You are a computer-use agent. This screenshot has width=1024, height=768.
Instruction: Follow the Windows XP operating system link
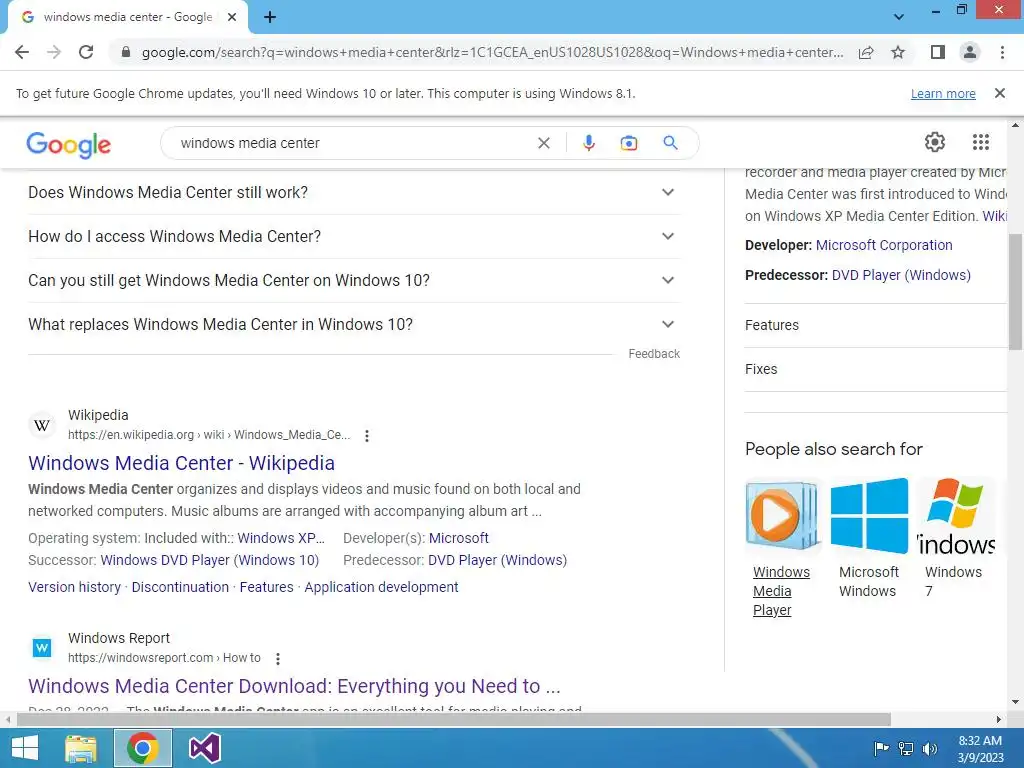[281, 538]
